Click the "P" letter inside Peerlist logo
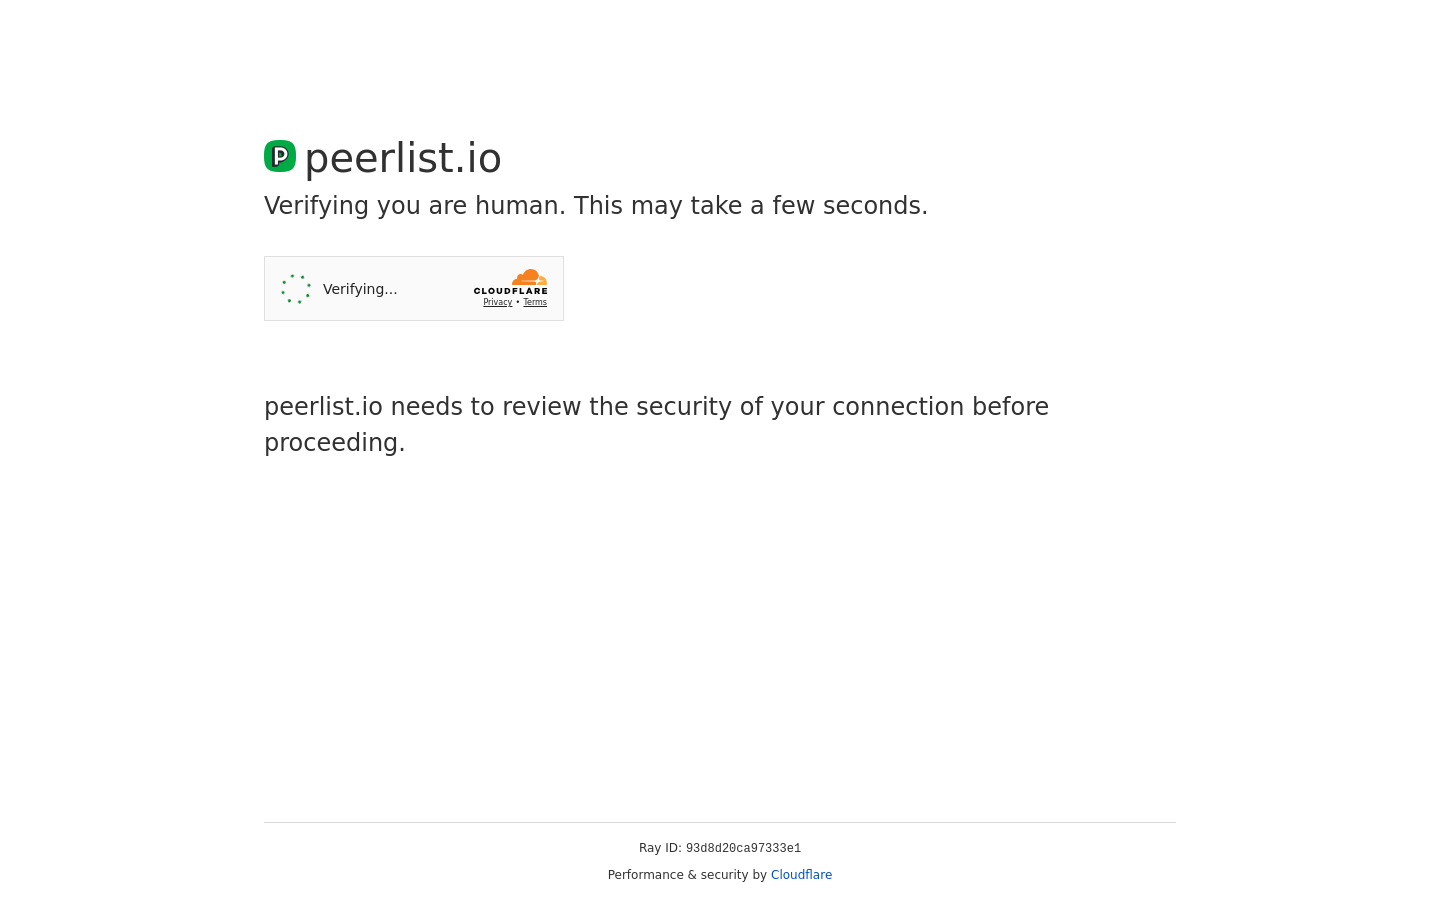The image size is (1440, 900). pos(281,156)
